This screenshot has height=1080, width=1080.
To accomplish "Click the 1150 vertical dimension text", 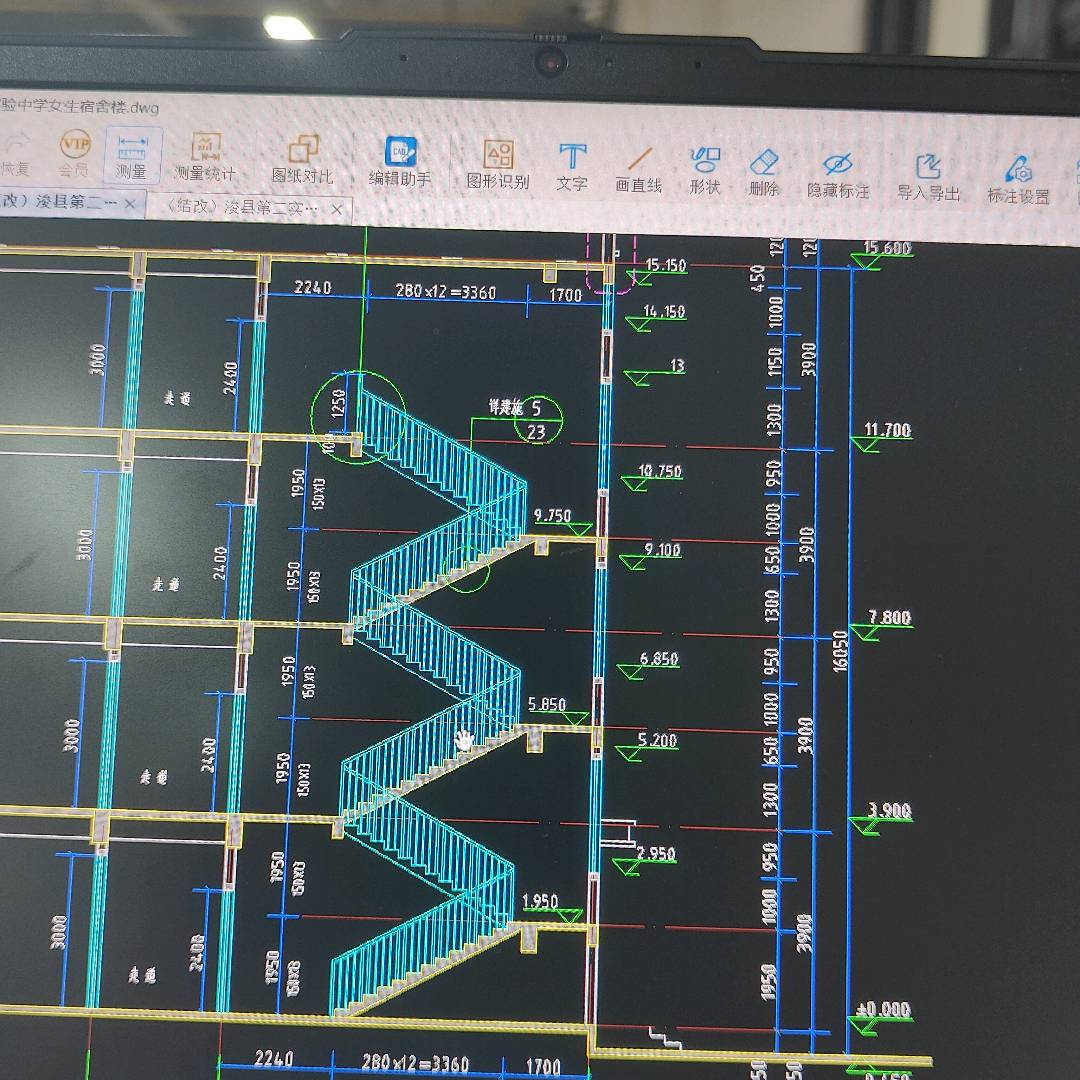I will click(776, 362).
